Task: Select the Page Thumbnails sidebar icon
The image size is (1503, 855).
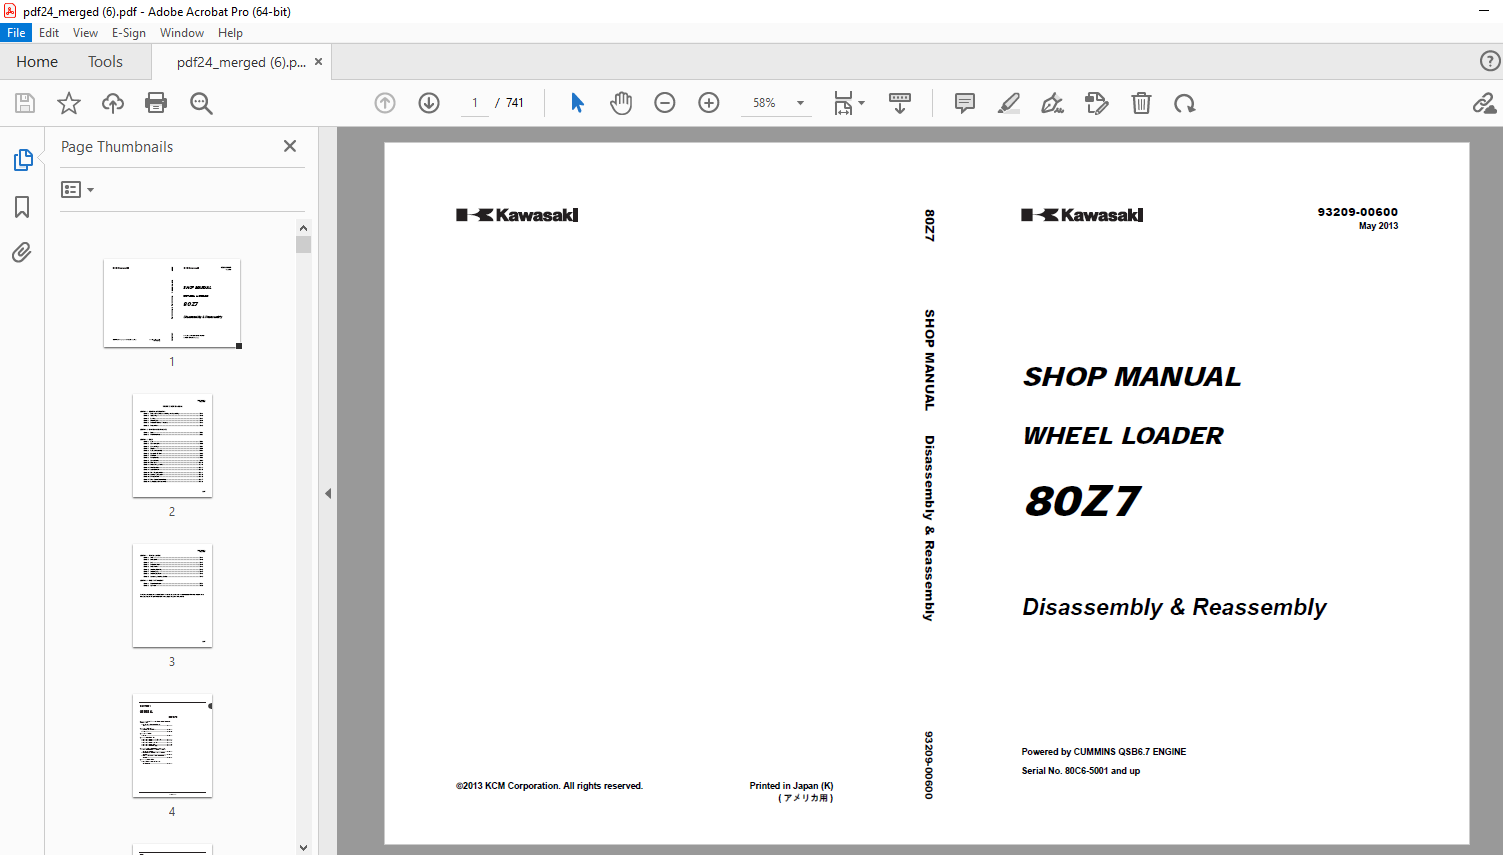Action: [x=22, y=160]
